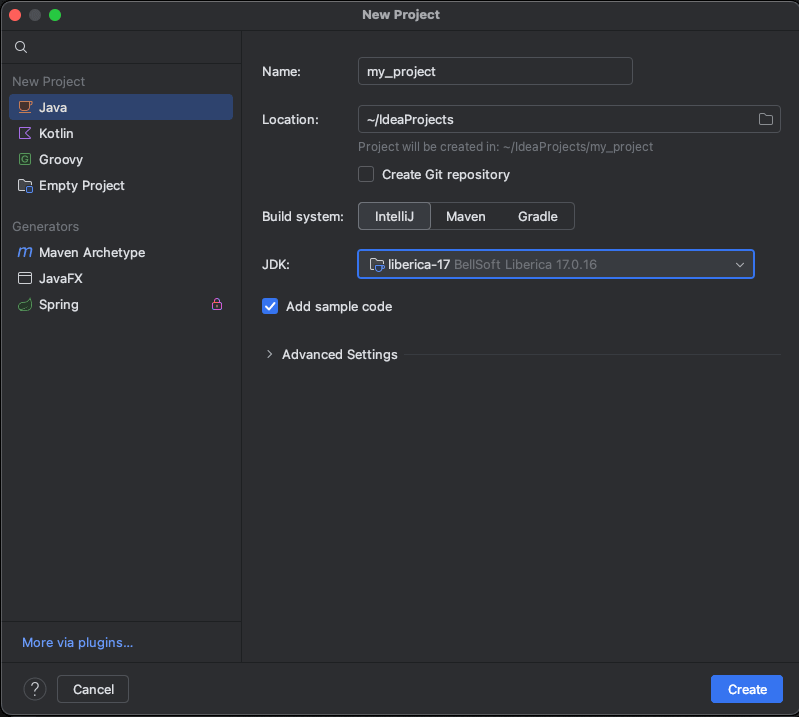Viewport: 799px width, 717px height.
Task: Click the New Project sidebar header
Action: click(x=48, y=82)
